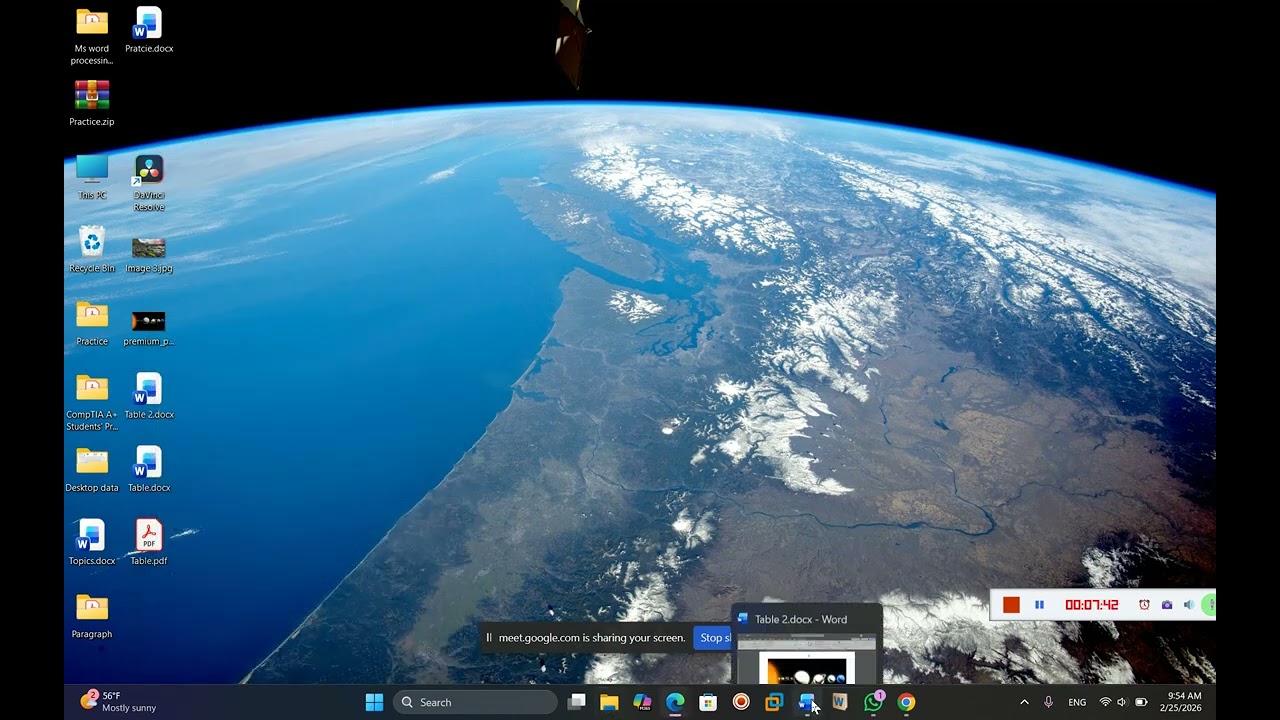This screenshot has width=1280, height=720.
Task: Open the Table 2.docx Word preview thumbnail
Action: [807, 661]
